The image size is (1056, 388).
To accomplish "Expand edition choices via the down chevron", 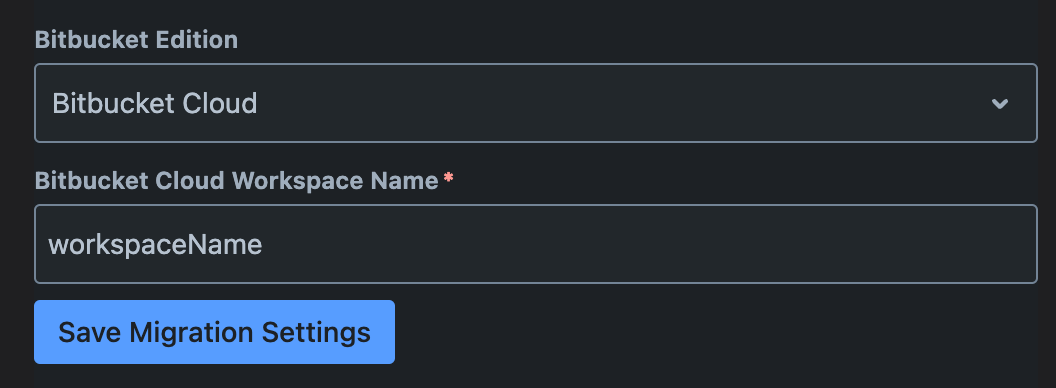I will [999, 104].
